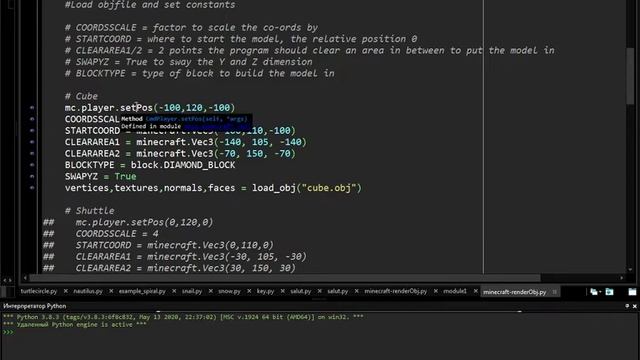Viewport: 640px width, 360px height.
Task: Click block.DIAMOND_BLOCK in the code
Action: pyautogui.click(x=183, y=165)
